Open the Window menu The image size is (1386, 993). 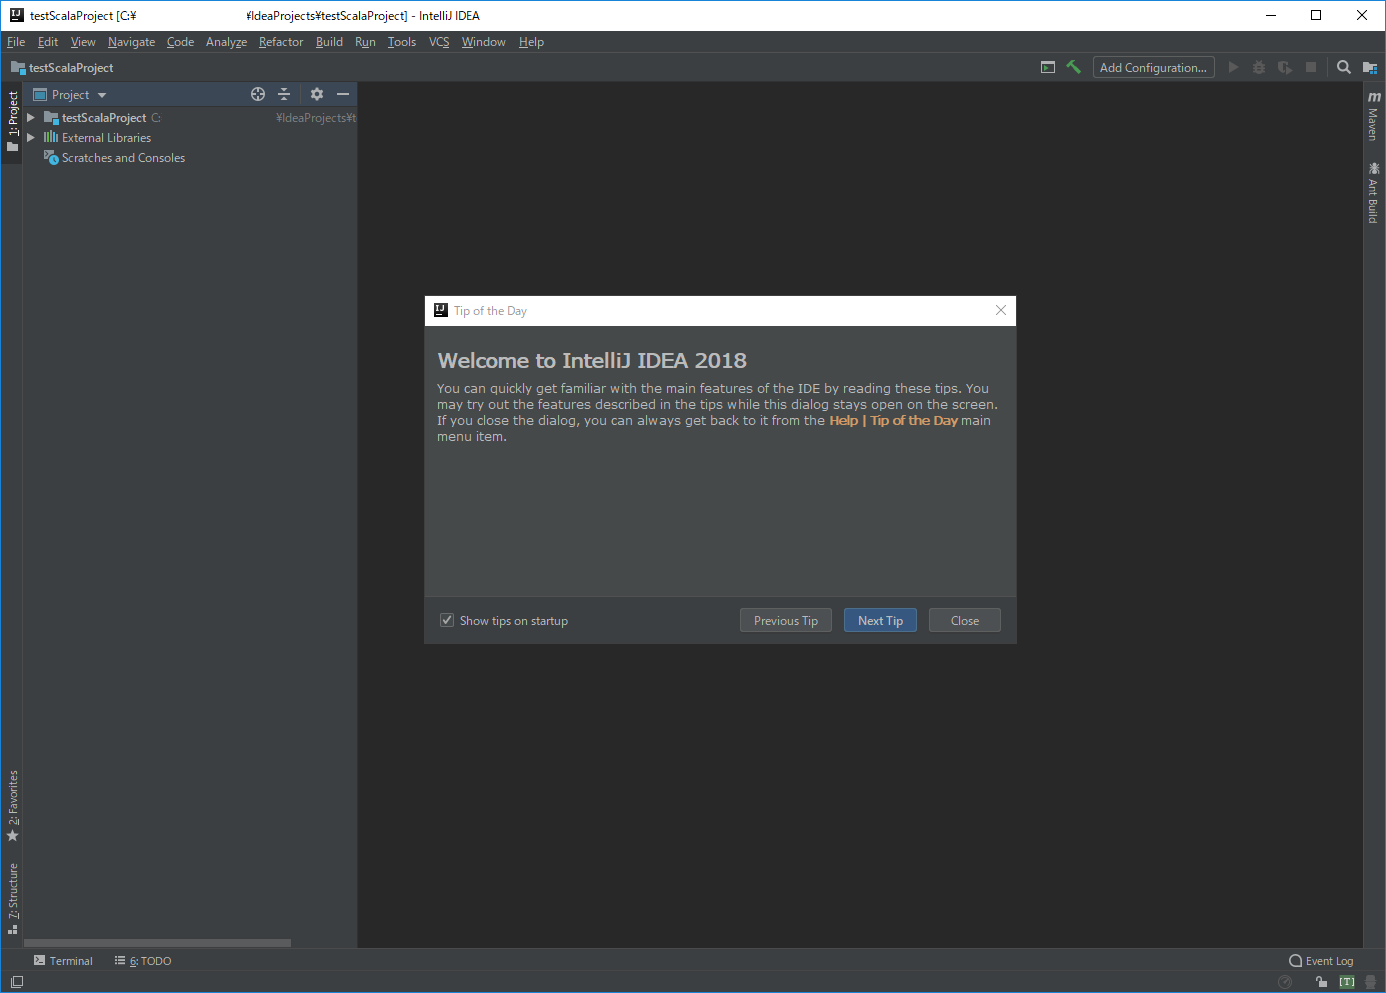click(483, 42)
